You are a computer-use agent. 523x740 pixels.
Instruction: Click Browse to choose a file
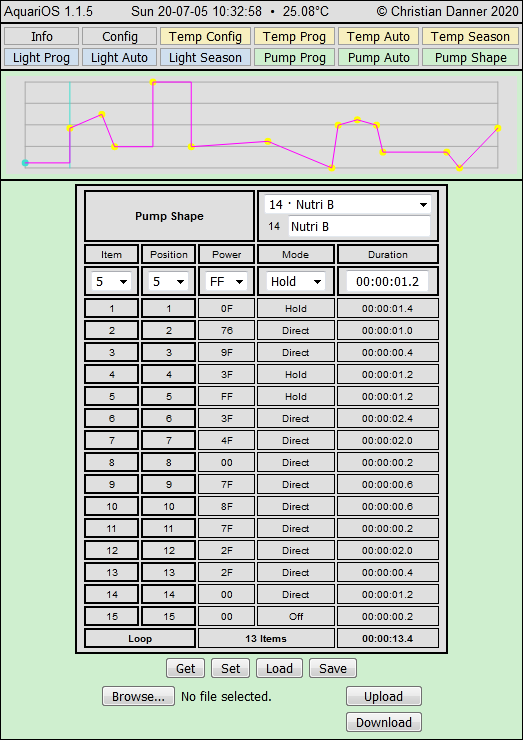tap(138, 697)
